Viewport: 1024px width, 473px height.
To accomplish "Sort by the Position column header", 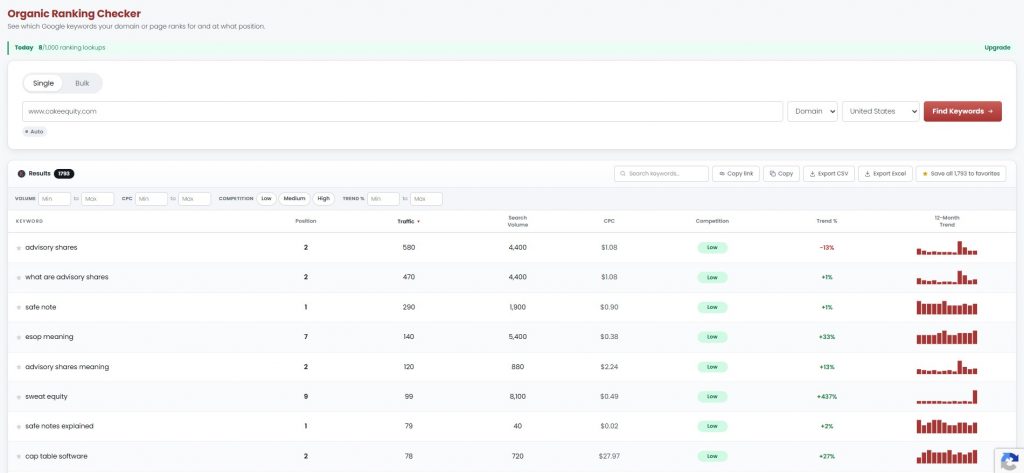I will (x=306, y=221).
